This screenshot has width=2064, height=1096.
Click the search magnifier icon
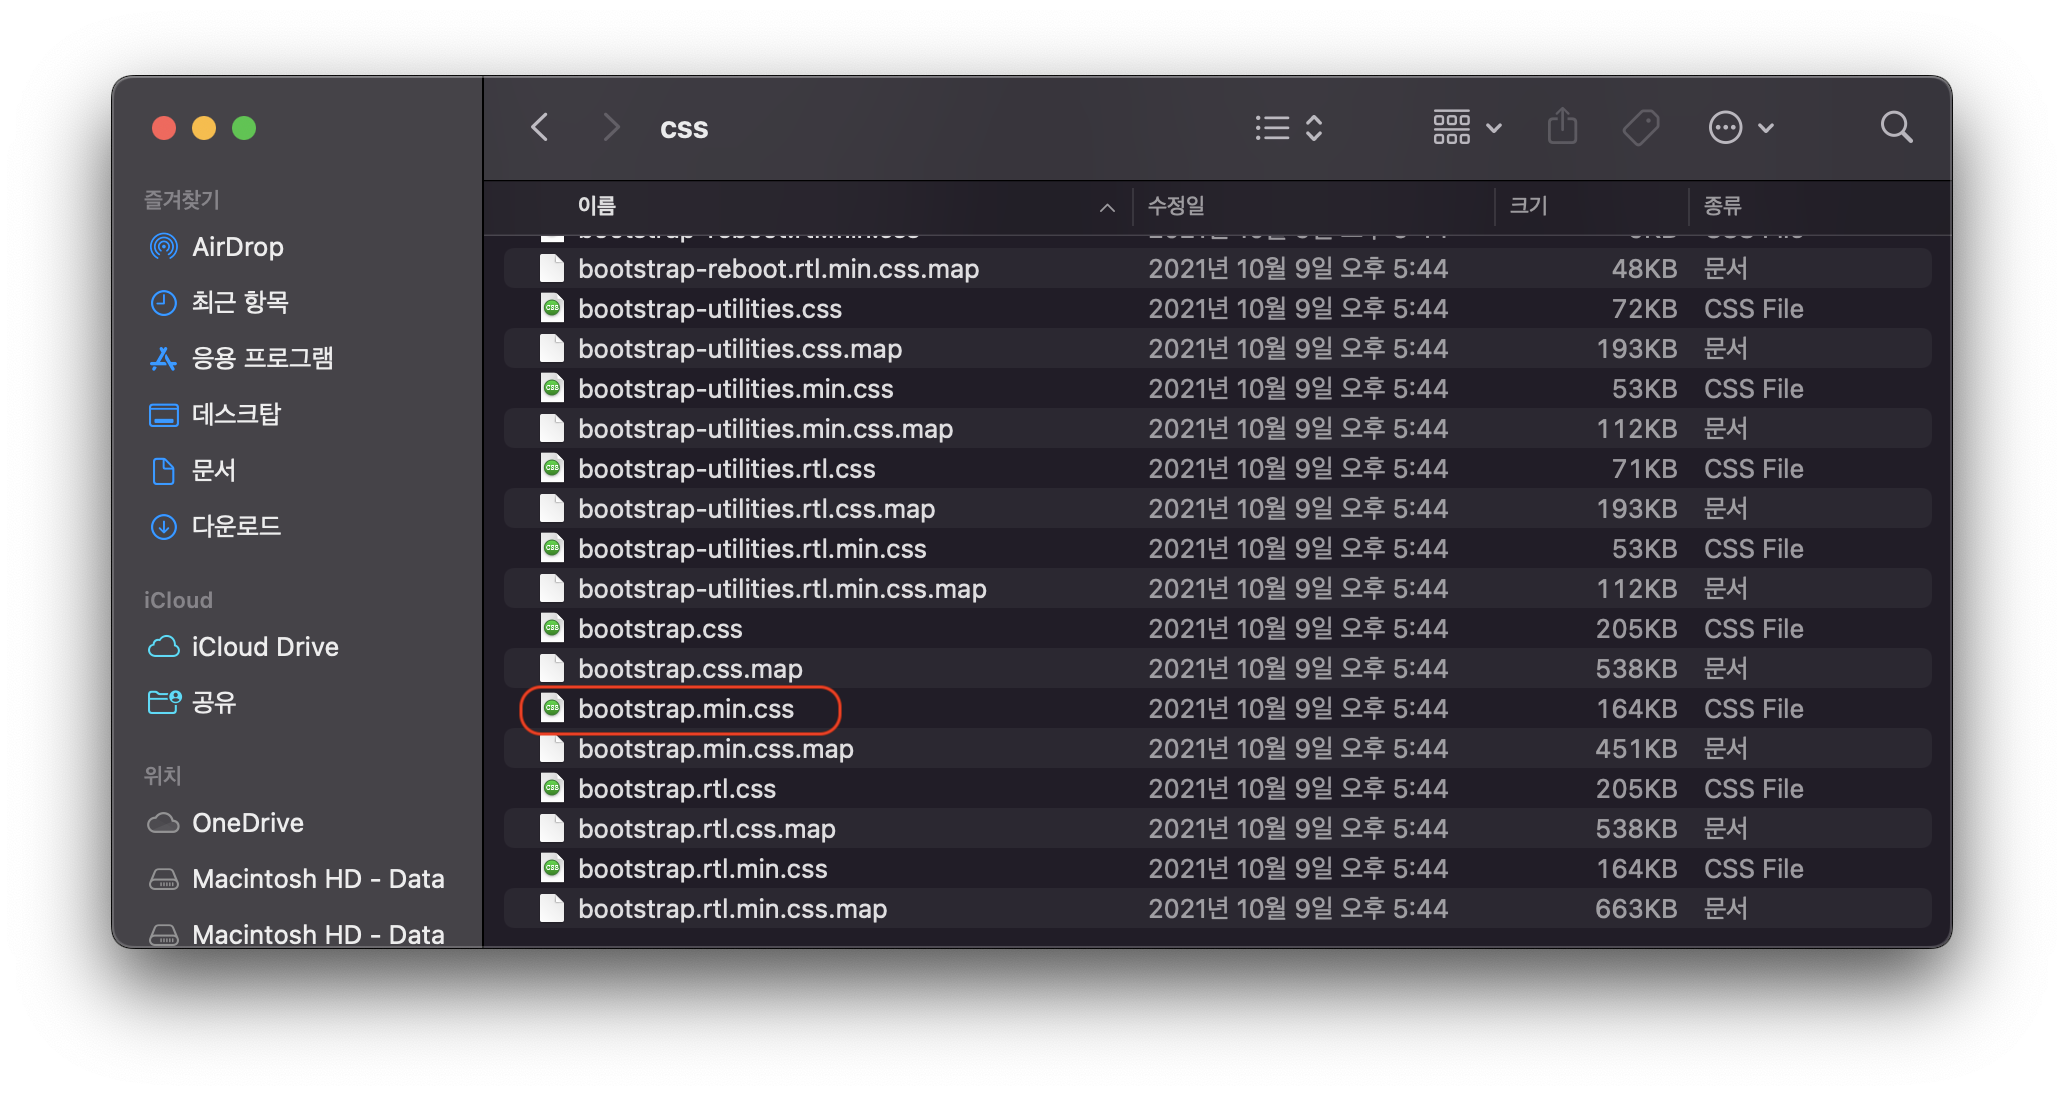(x=1896, y=128)
